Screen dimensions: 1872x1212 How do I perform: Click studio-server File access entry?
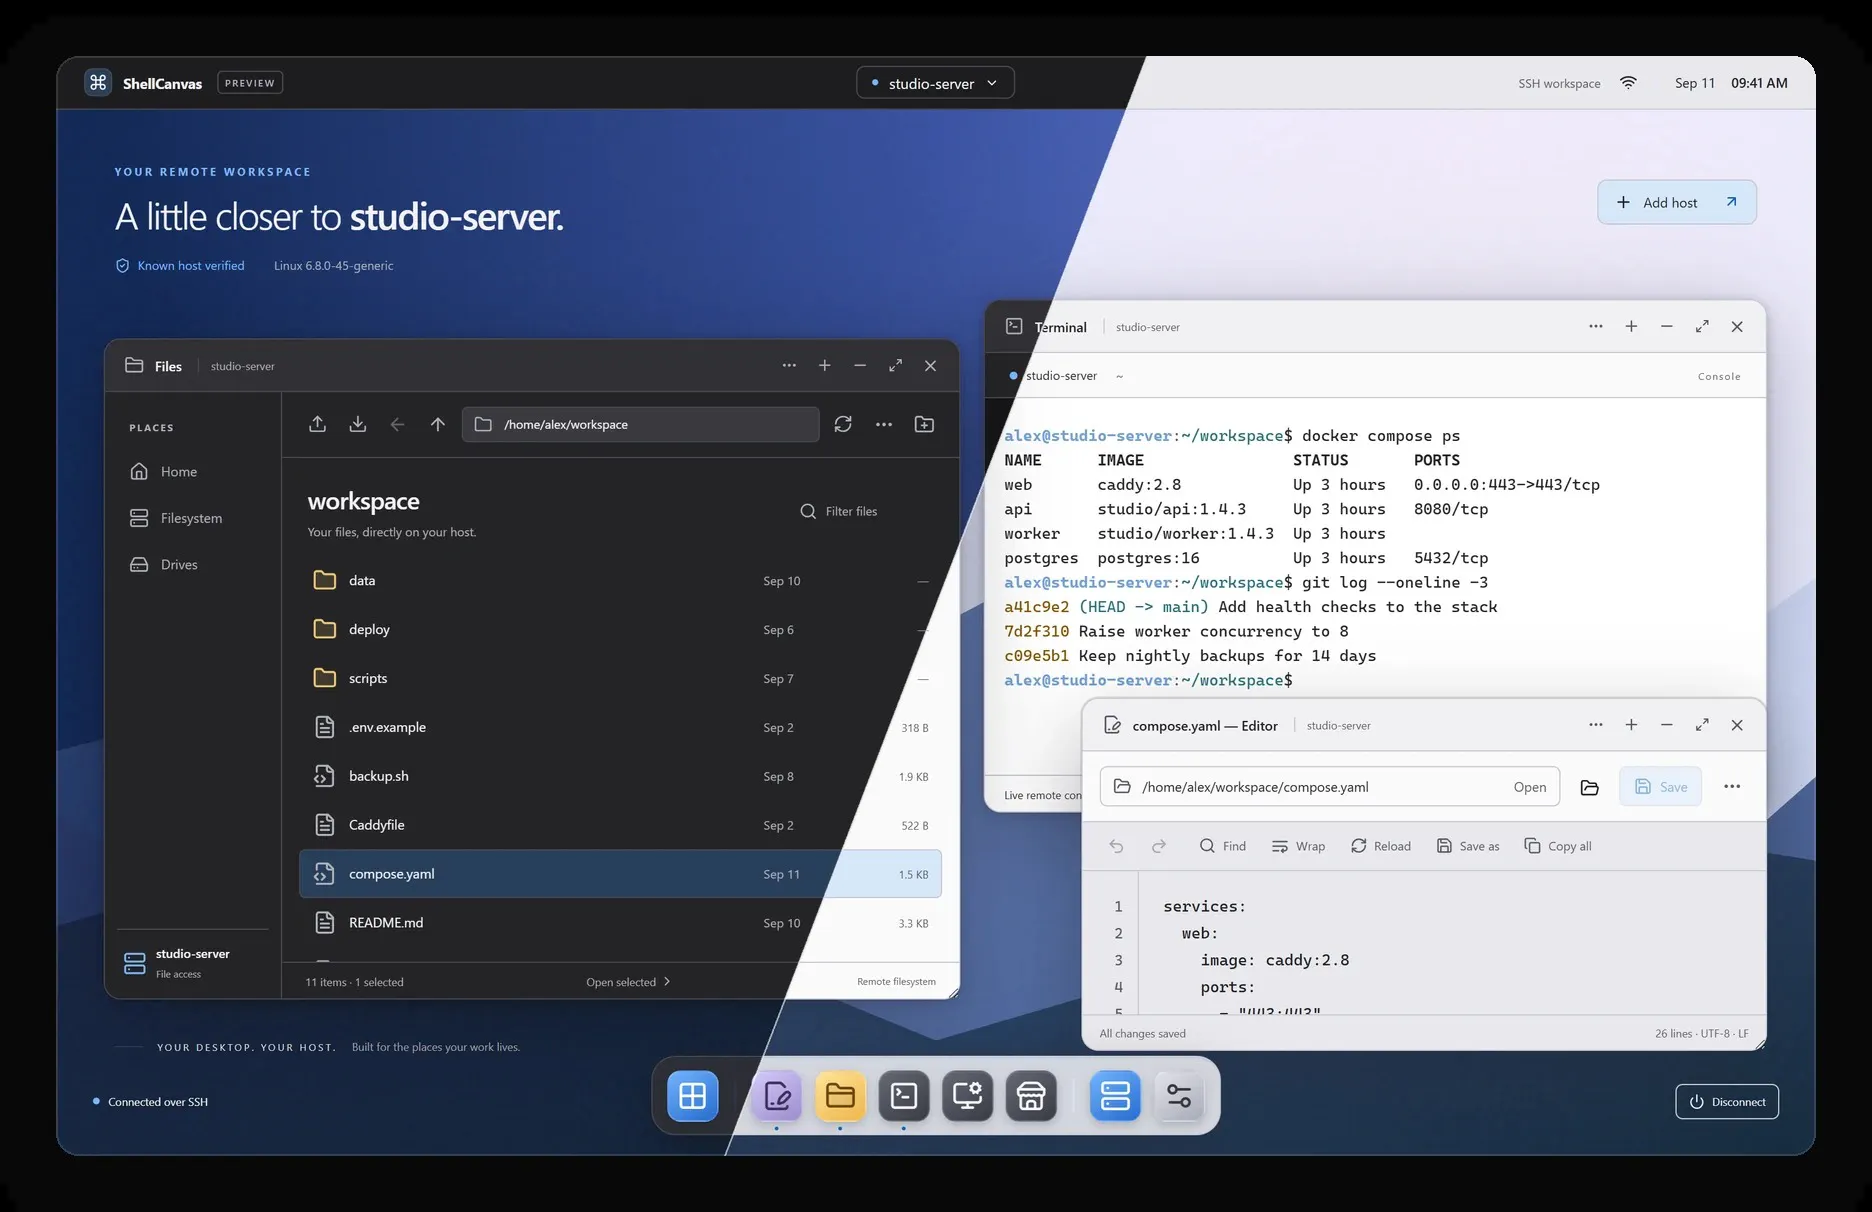[x=192, y=963]
